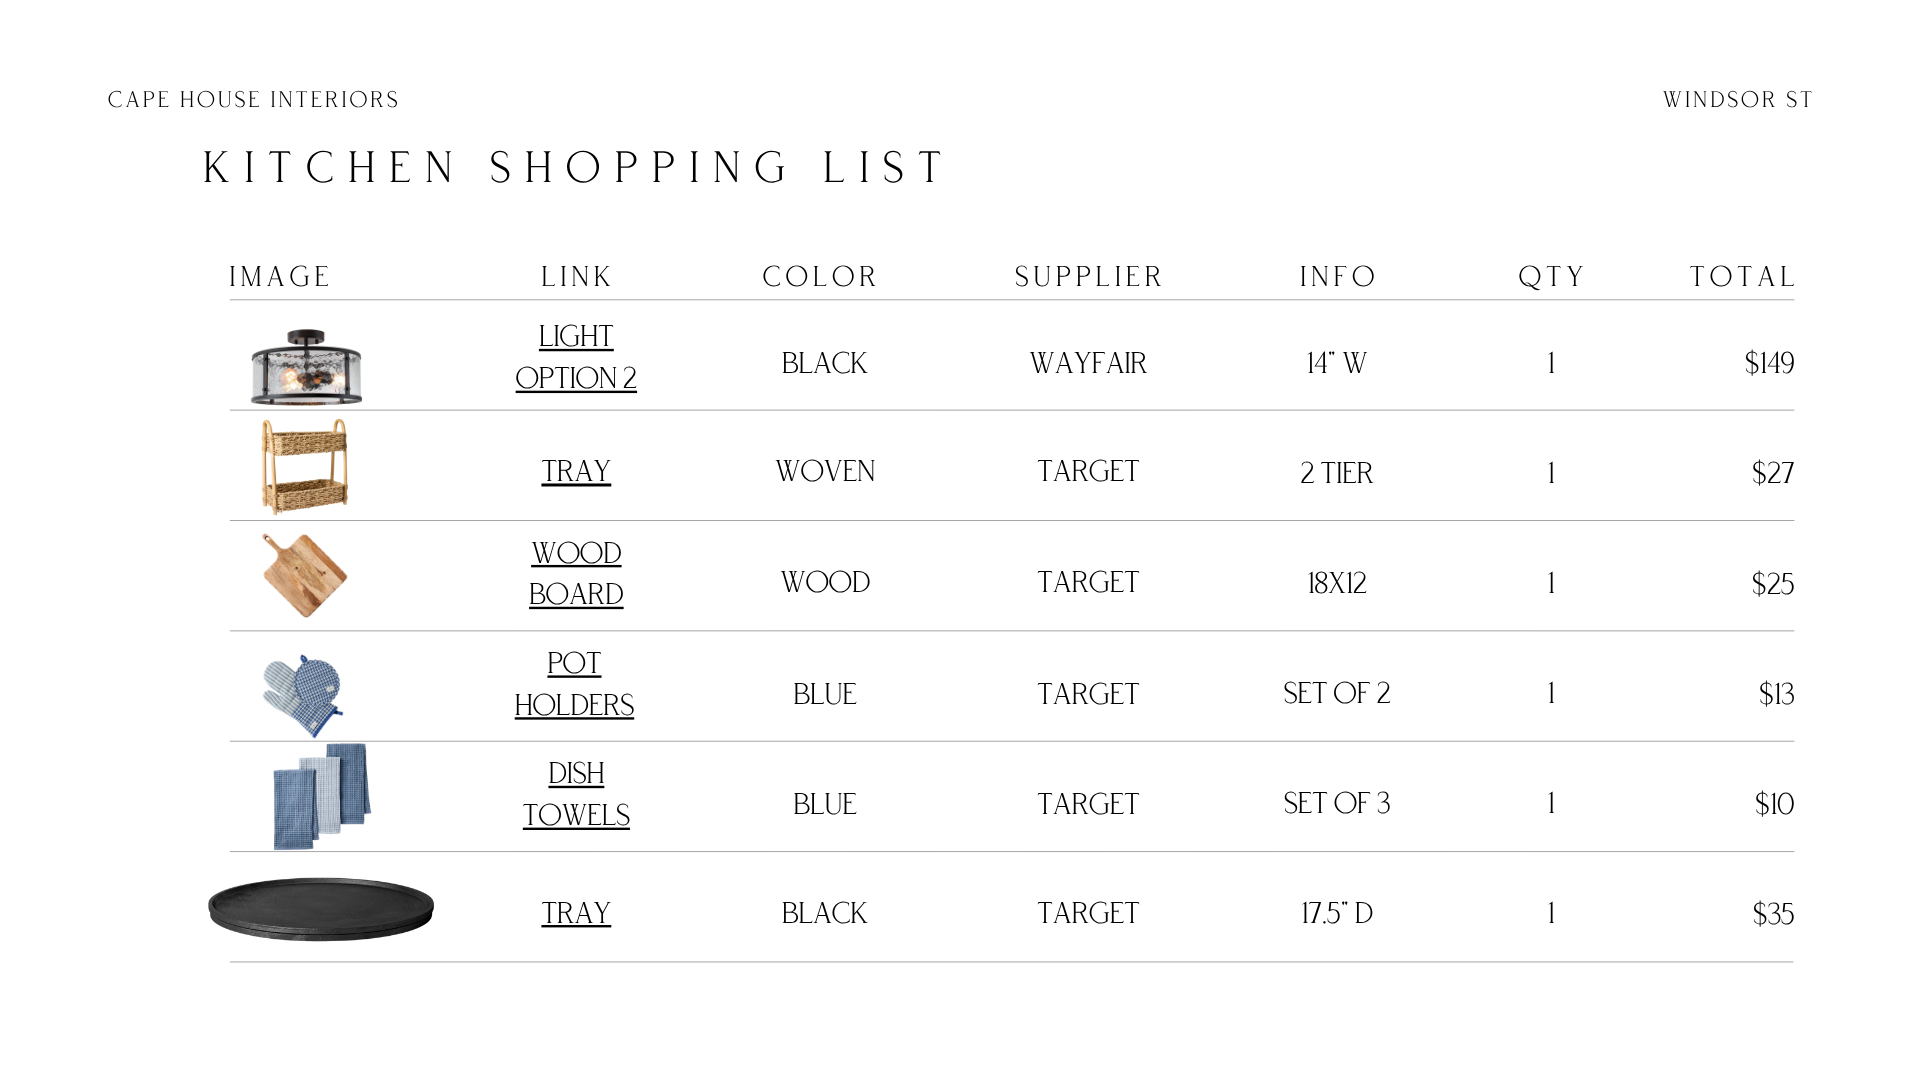
Task: Open the WOOD BOARD link
Action: (576, 573)
